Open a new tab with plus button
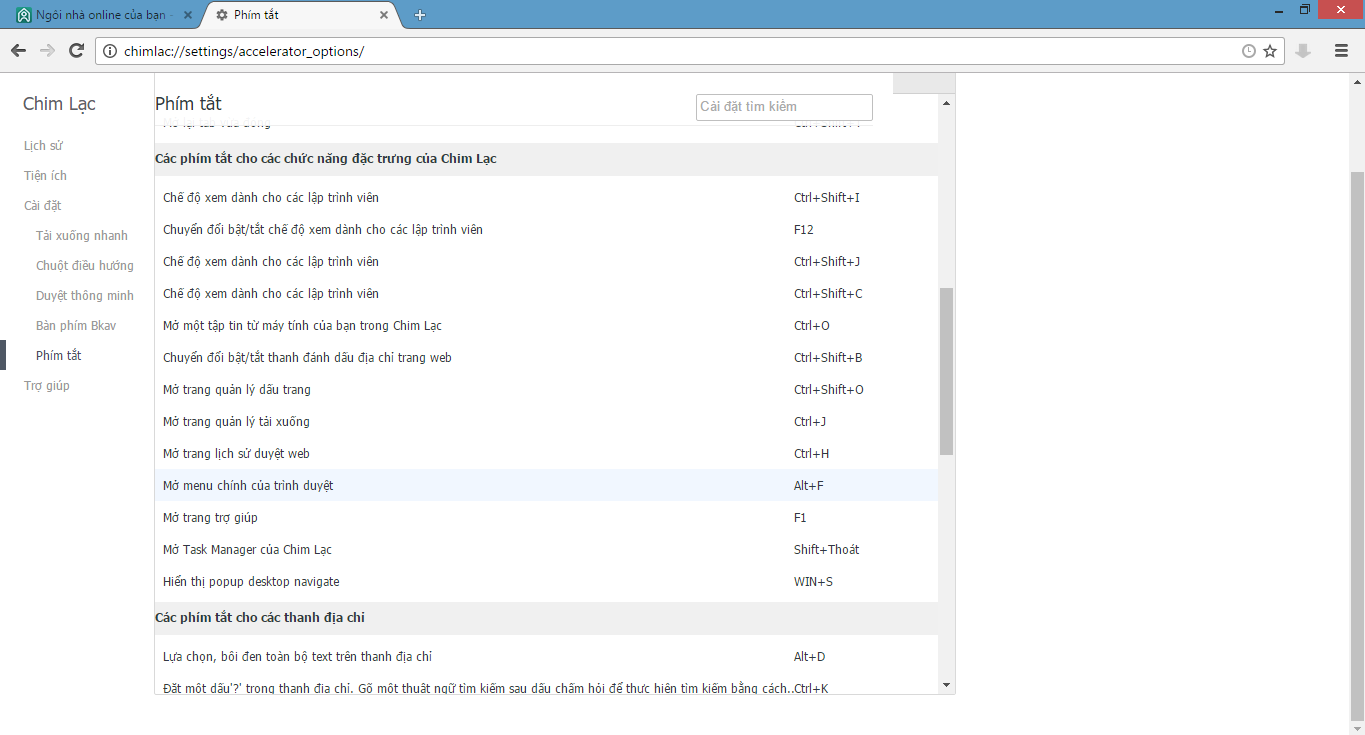Viewport: 1365px width, 735px height. pyautogui.click(x=420, y=15)
